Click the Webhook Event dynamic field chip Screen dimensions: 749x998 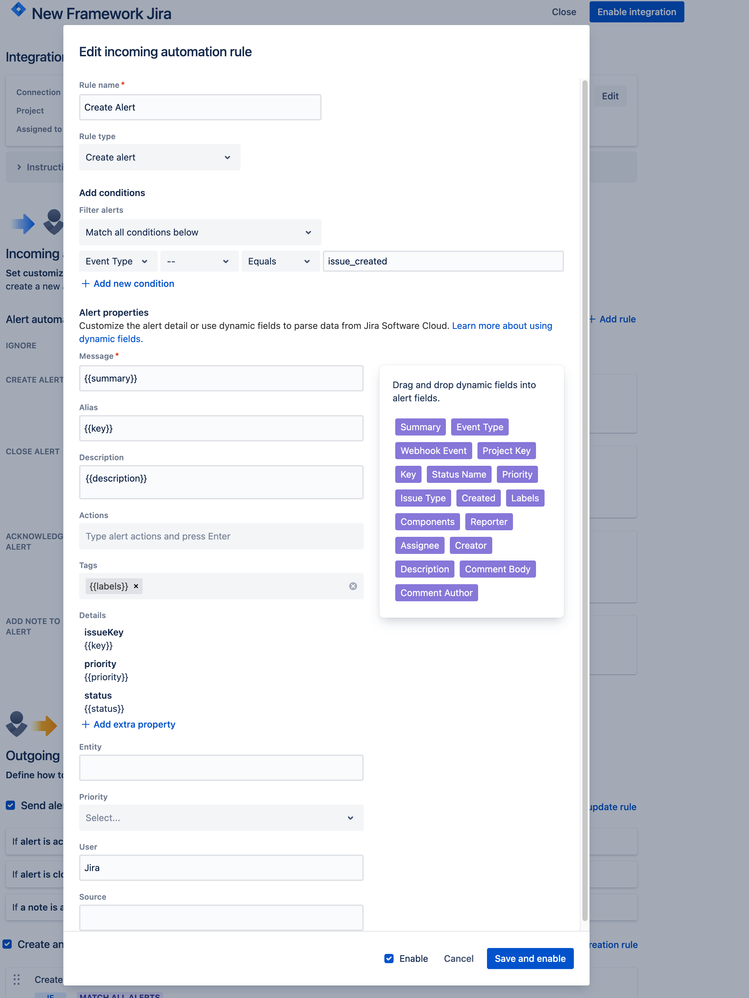pyautogui.click(x=433, y=451)
